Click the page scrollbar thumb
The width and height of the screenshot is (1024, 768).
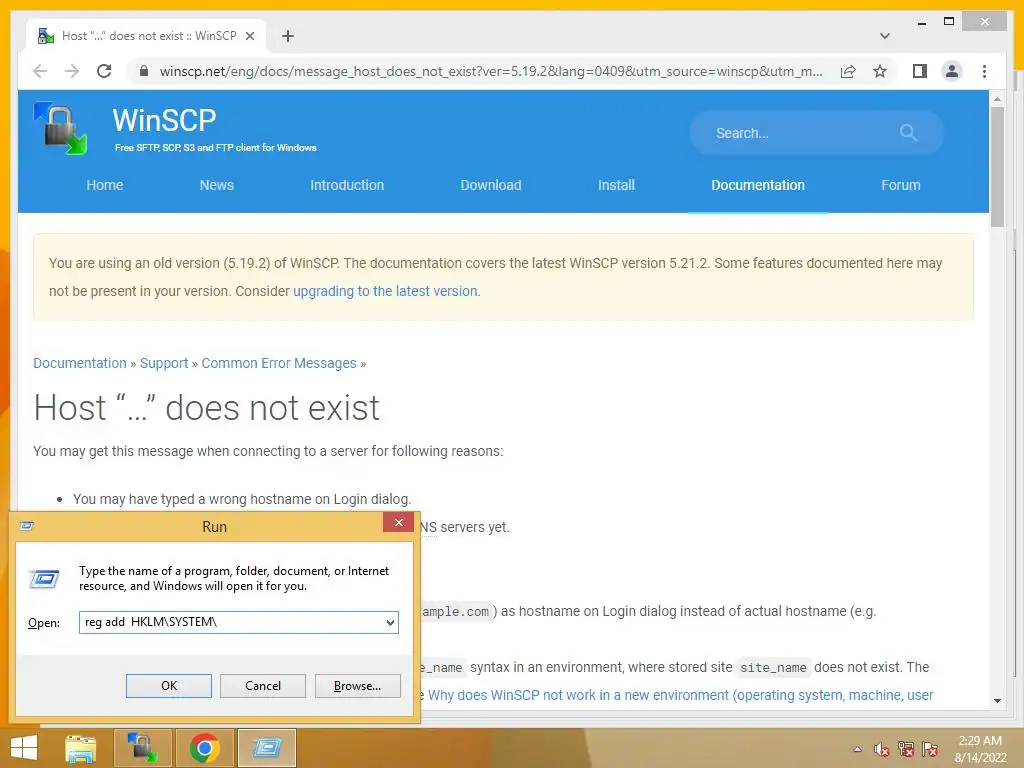point(997,167)
